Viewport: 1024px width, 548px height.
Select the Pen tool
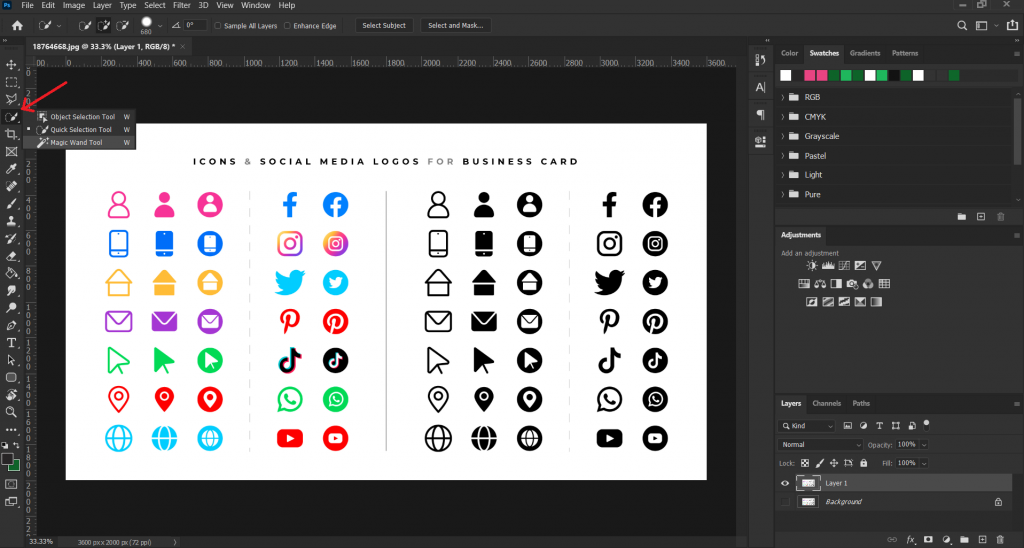coord(11,325)
